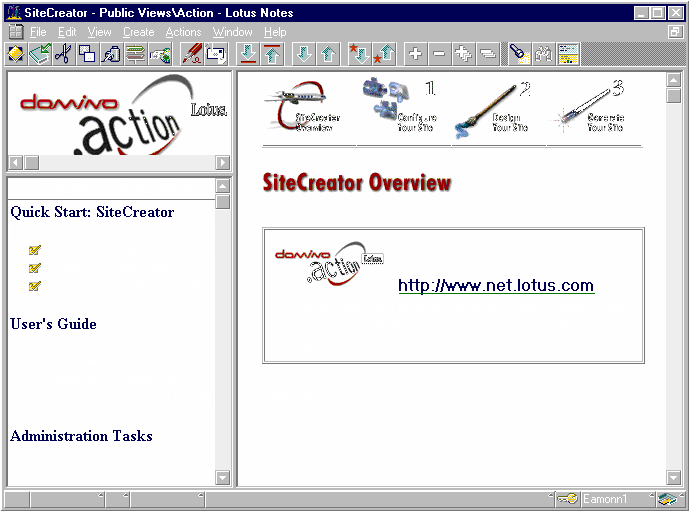
Task: Click the Collapse All double-minus icon
Action: point(488,54)
